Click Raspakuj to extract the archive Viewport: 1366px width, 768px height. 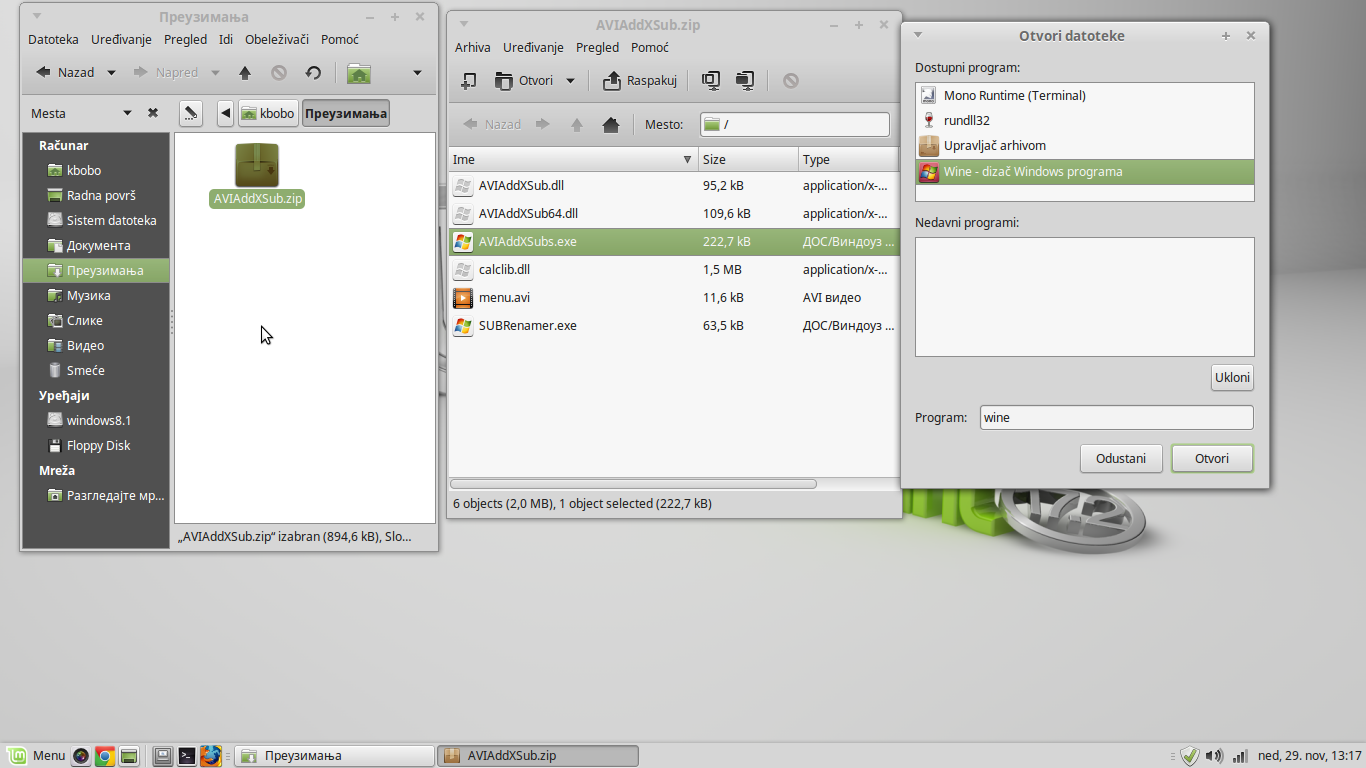(640, 81)
